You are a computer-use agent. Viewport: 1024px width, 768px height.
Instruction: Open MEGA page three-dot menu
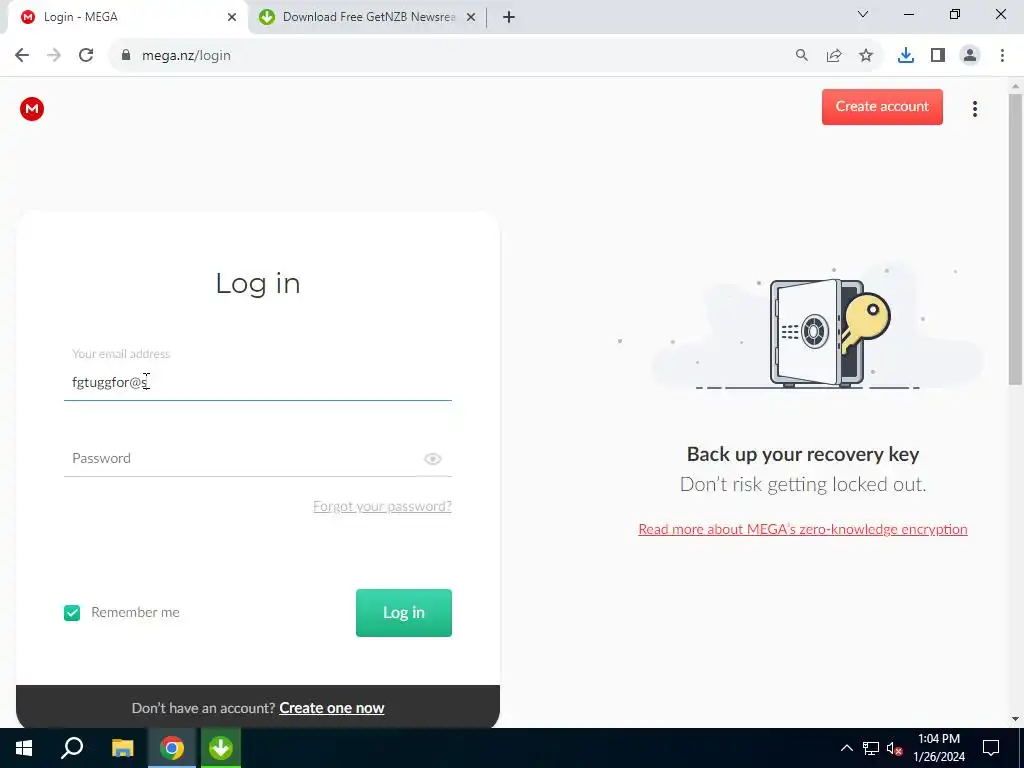click(x=974, y=109)
